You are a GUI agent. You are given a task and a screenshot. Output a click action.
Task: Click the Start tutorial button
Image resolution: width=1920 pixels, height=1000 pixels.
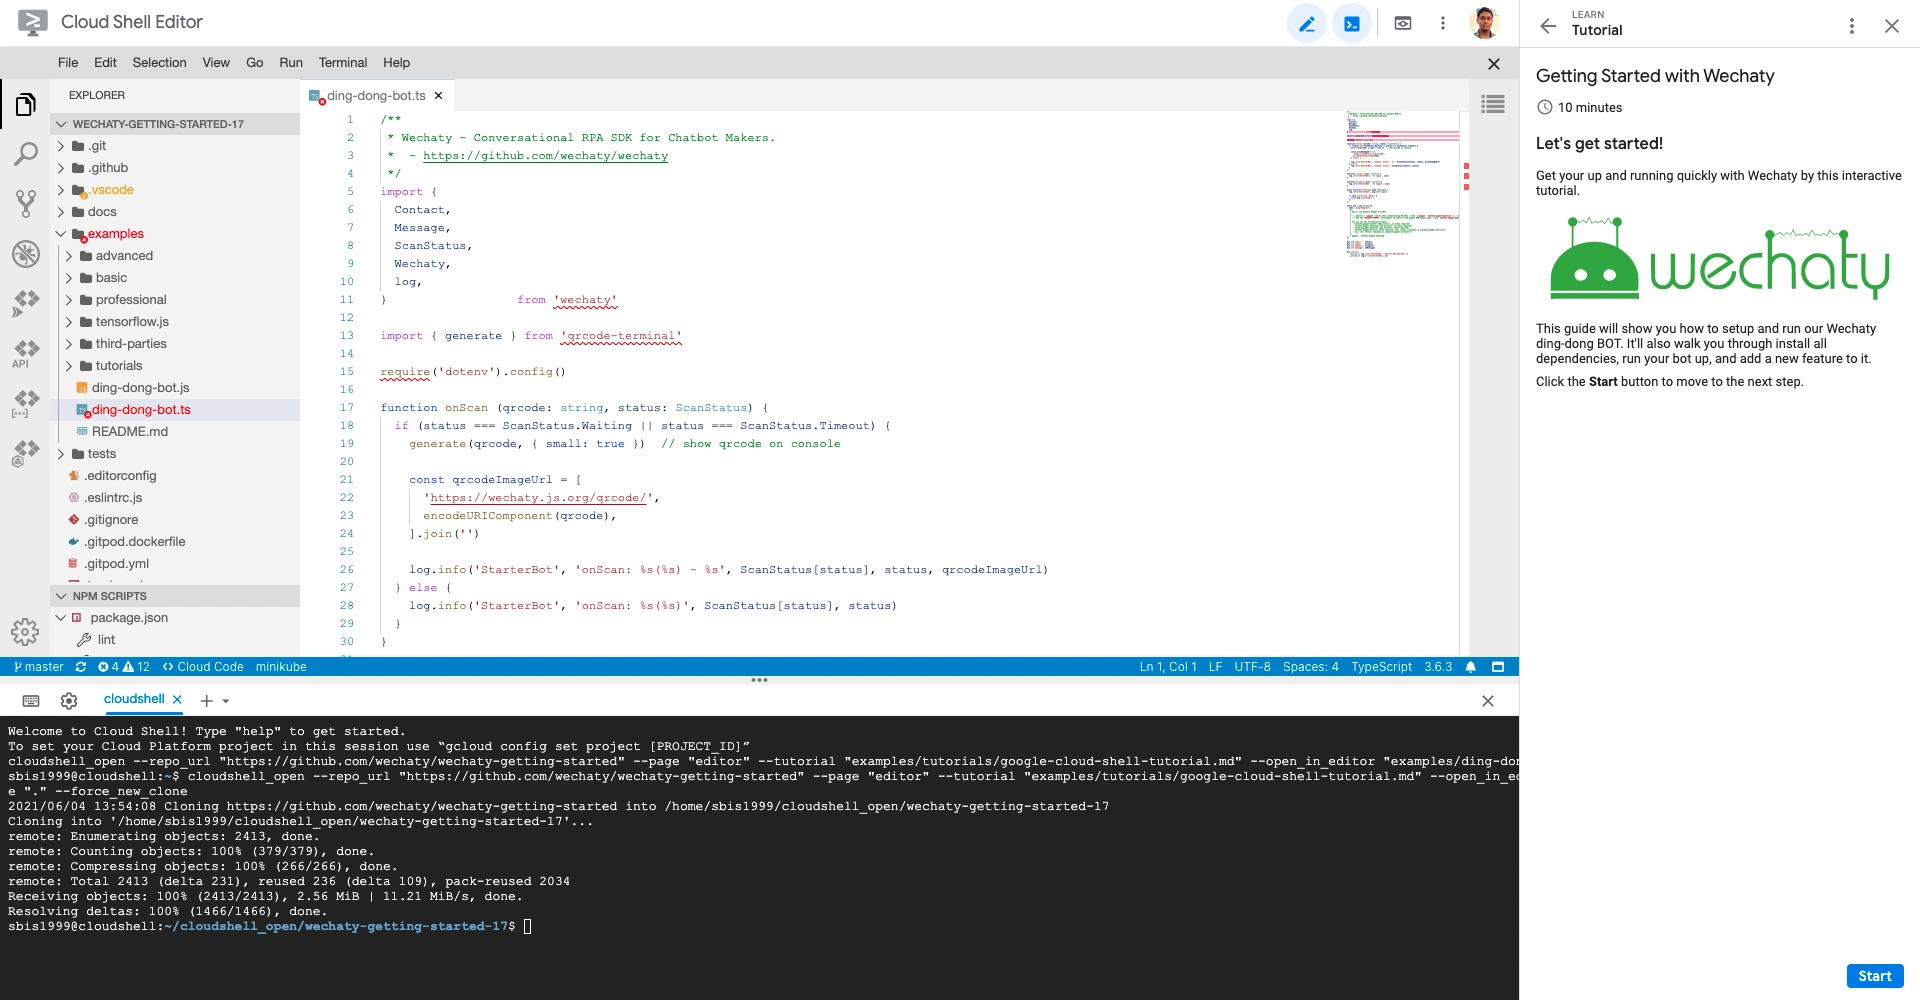(1874, 975)
